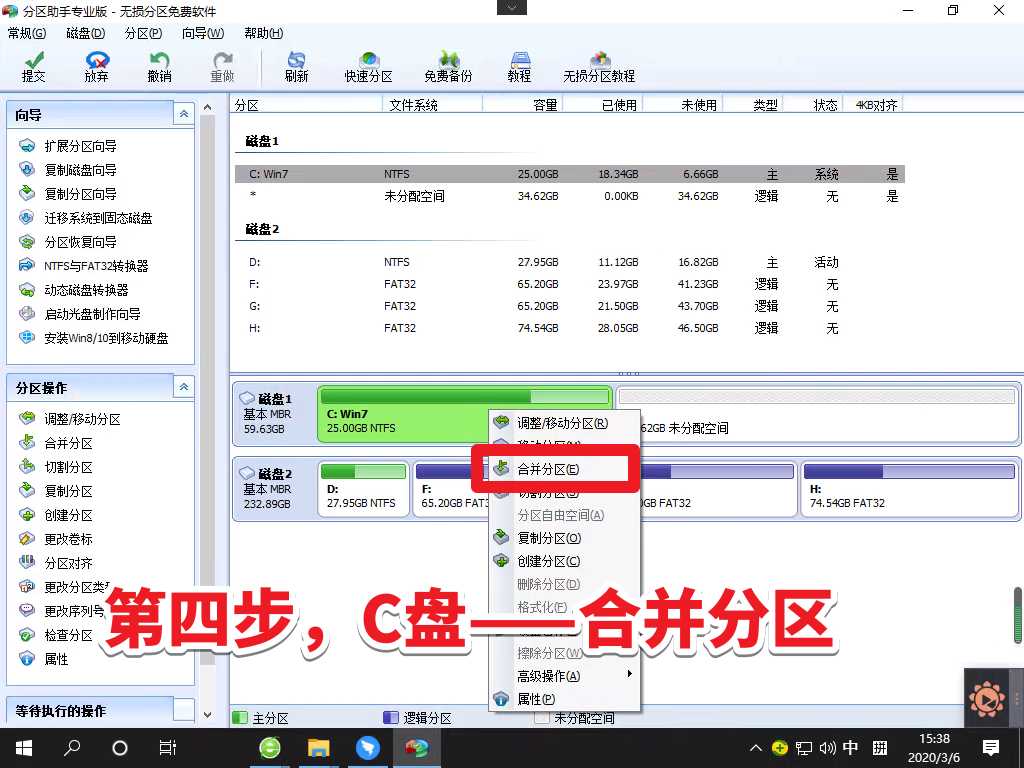
Task: Select the 未分配空间 row in list
Action: (569, 196)
